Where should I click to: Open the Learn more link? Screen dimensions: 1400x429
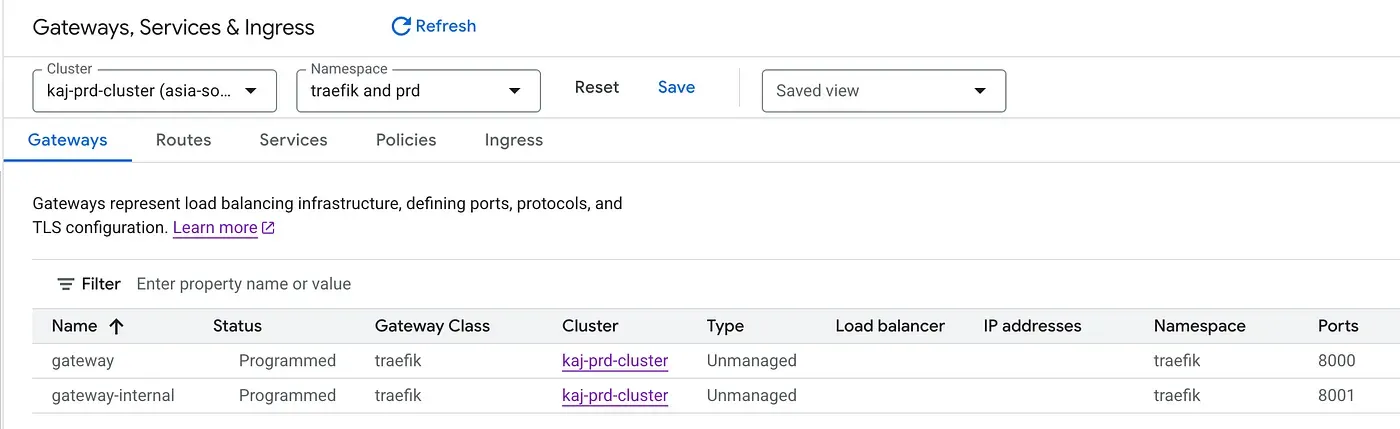(215, 228)
